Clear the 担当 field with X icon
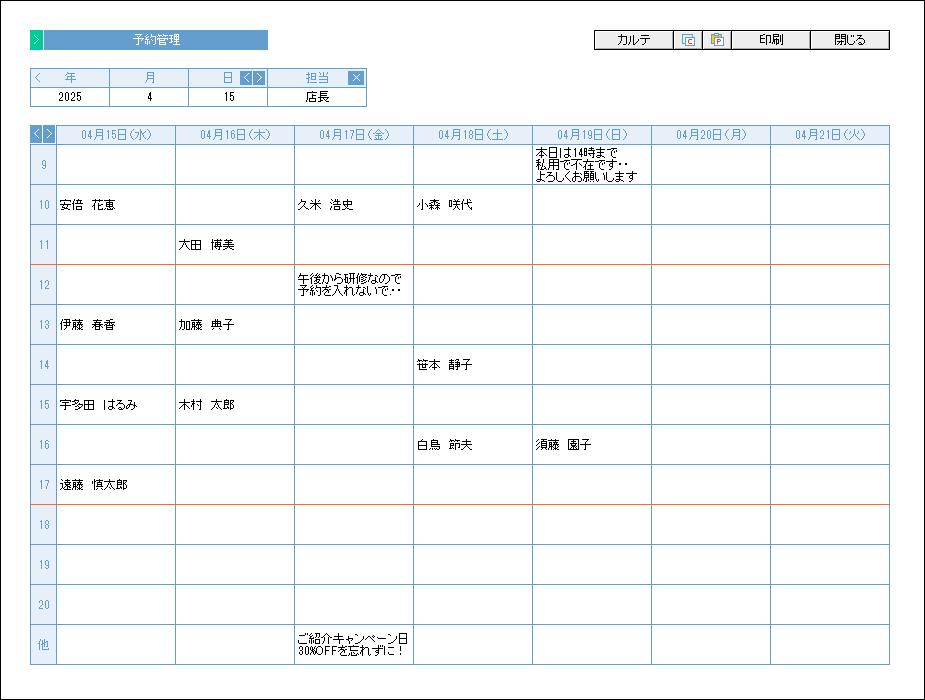Viewport: 925px width, 700px height. 356,78
